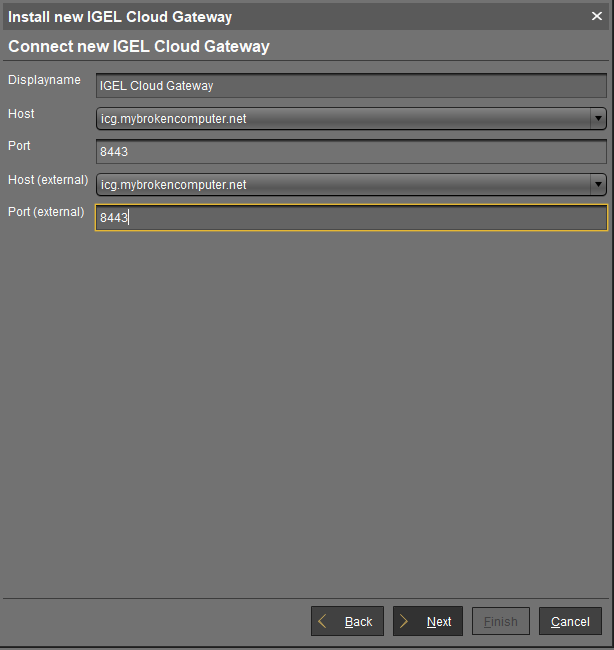The image size is (614, 650).
Task: Cancel the gateway installation wizard
Action: (570, 621)
